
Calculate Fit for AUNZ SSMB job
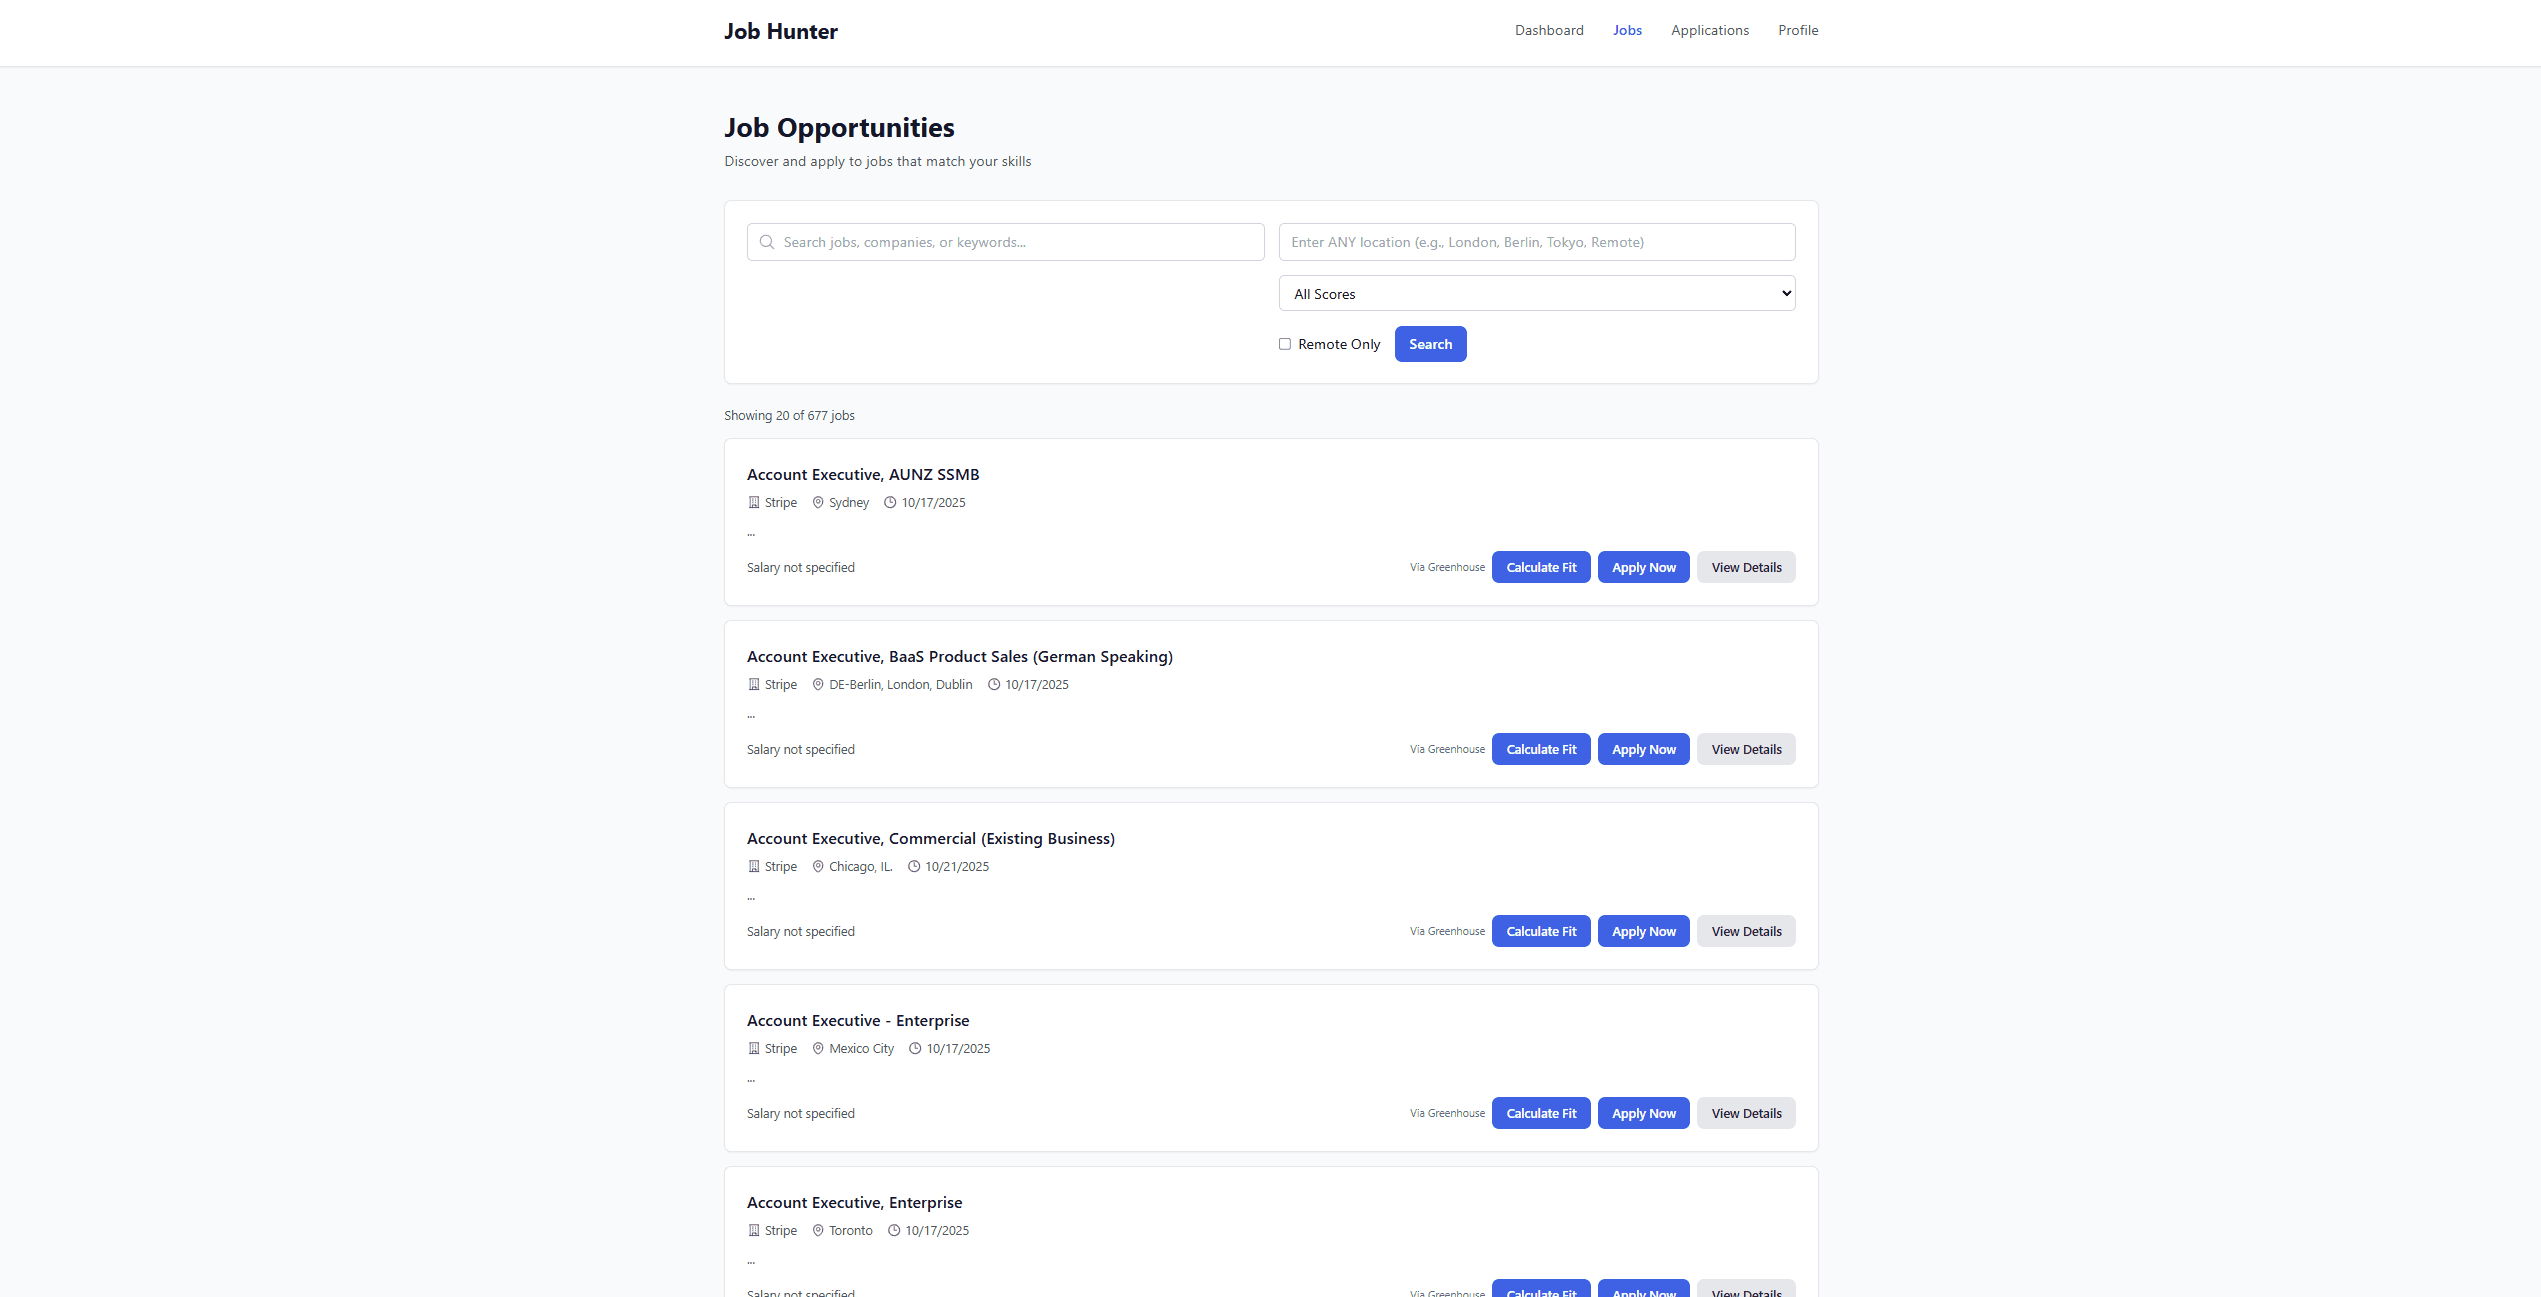[x=1540, y=567]
